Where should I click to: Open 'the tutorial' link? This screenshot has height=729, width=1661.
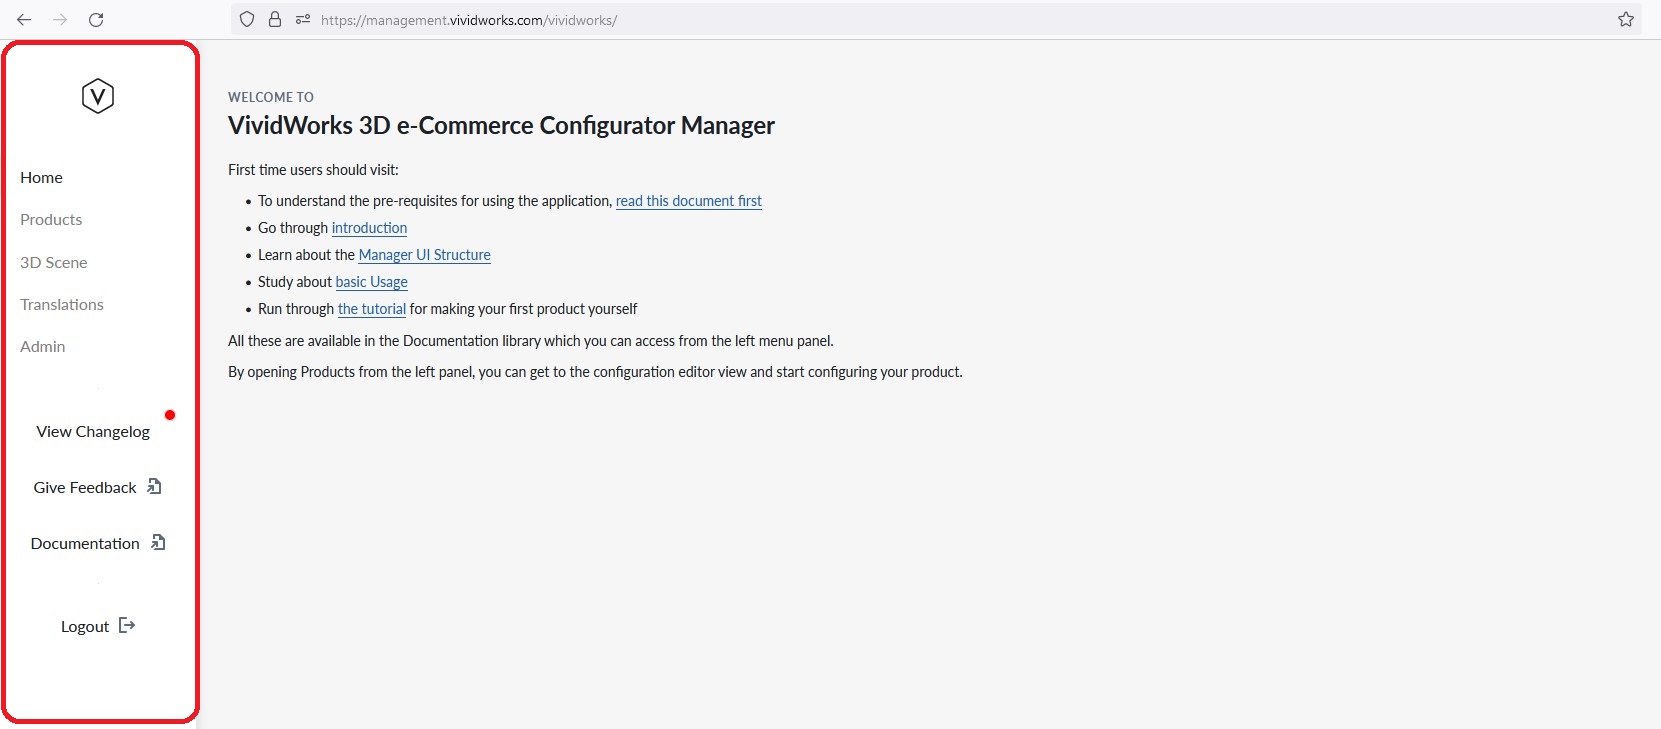pyautogui.click(x=372, y=309)
